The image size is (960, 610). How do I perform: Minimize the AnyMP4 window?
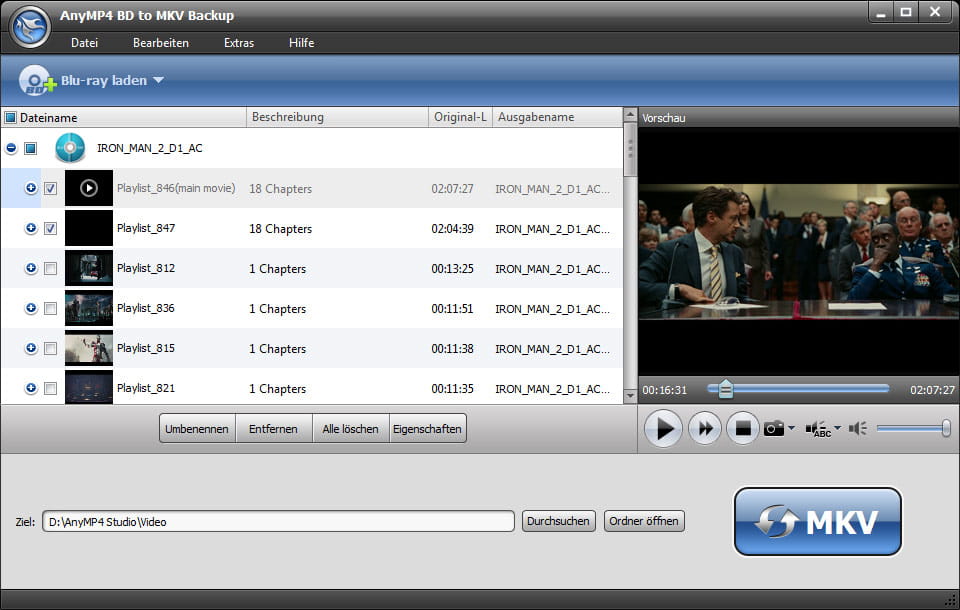[x=881, y=13]
